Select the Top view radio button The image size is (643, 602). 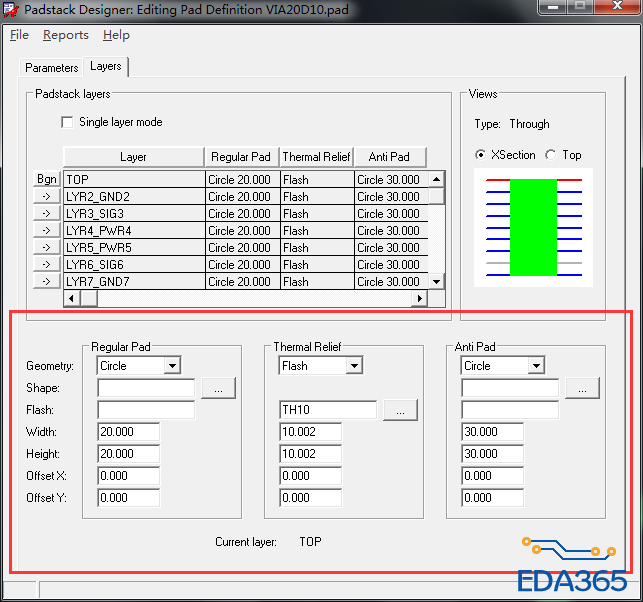[550, 155]
